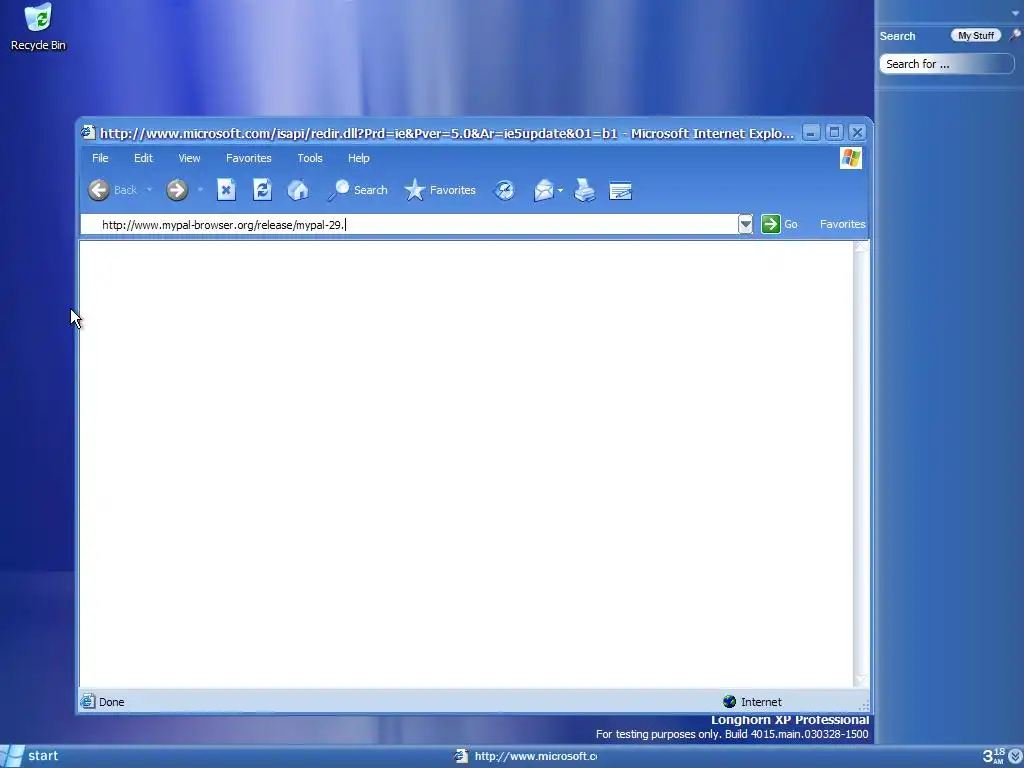Click the Edit page toolbar icon

pos(620,190)
